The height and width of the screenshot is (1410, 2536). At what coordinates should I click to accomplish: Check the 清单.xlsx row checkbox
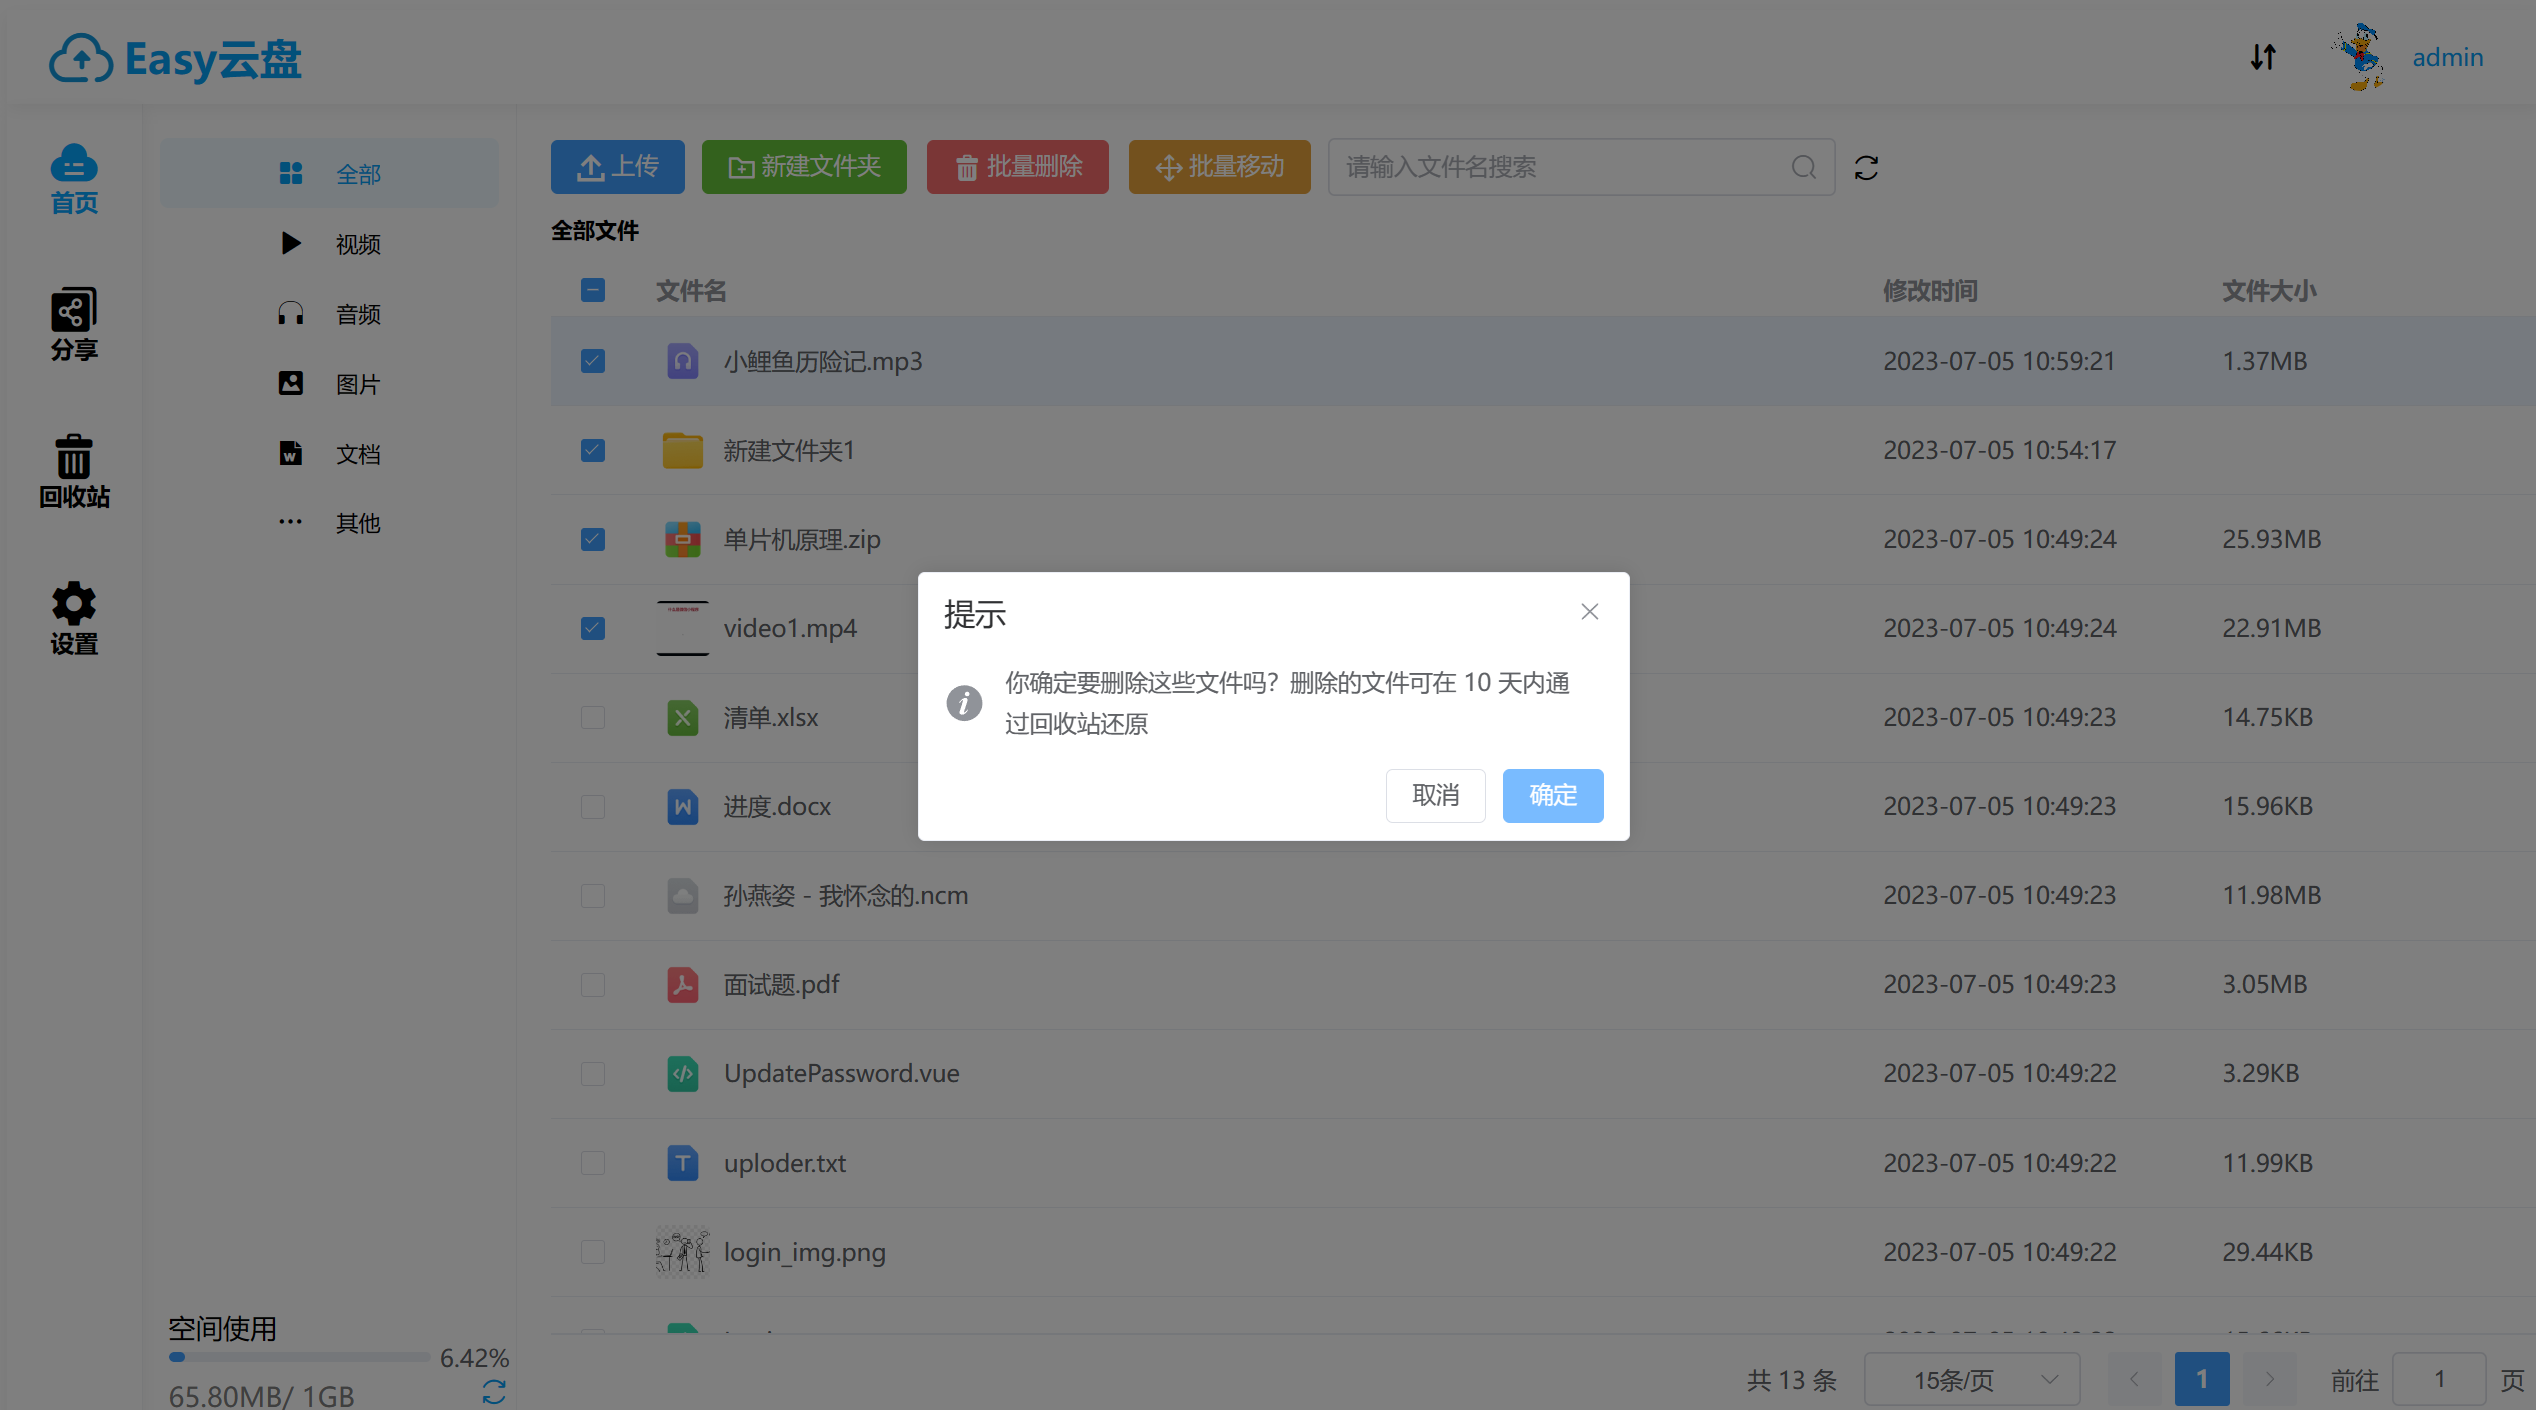pyautogui.click(x=592, y=717)
